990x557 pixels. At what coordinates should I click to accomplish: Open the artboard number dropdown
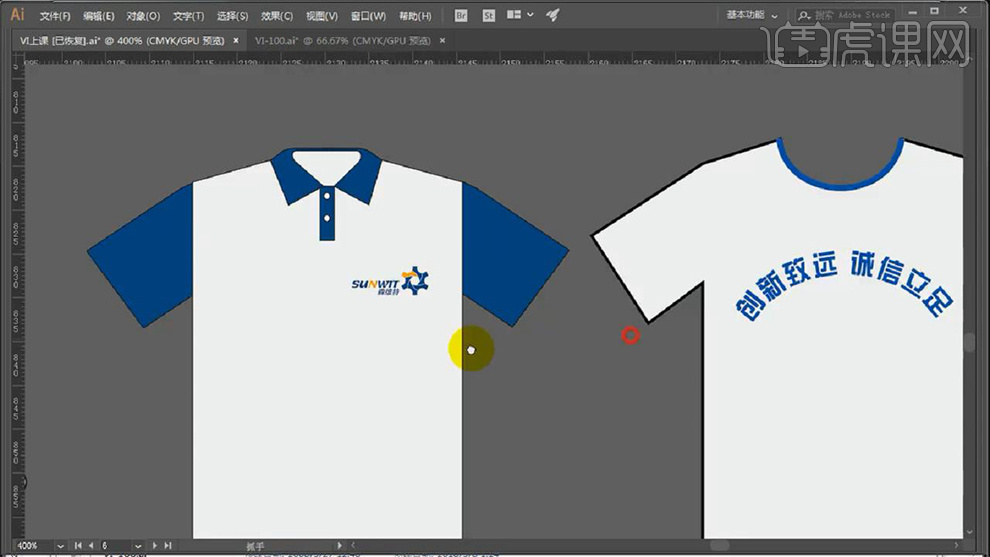click(137, 546)
